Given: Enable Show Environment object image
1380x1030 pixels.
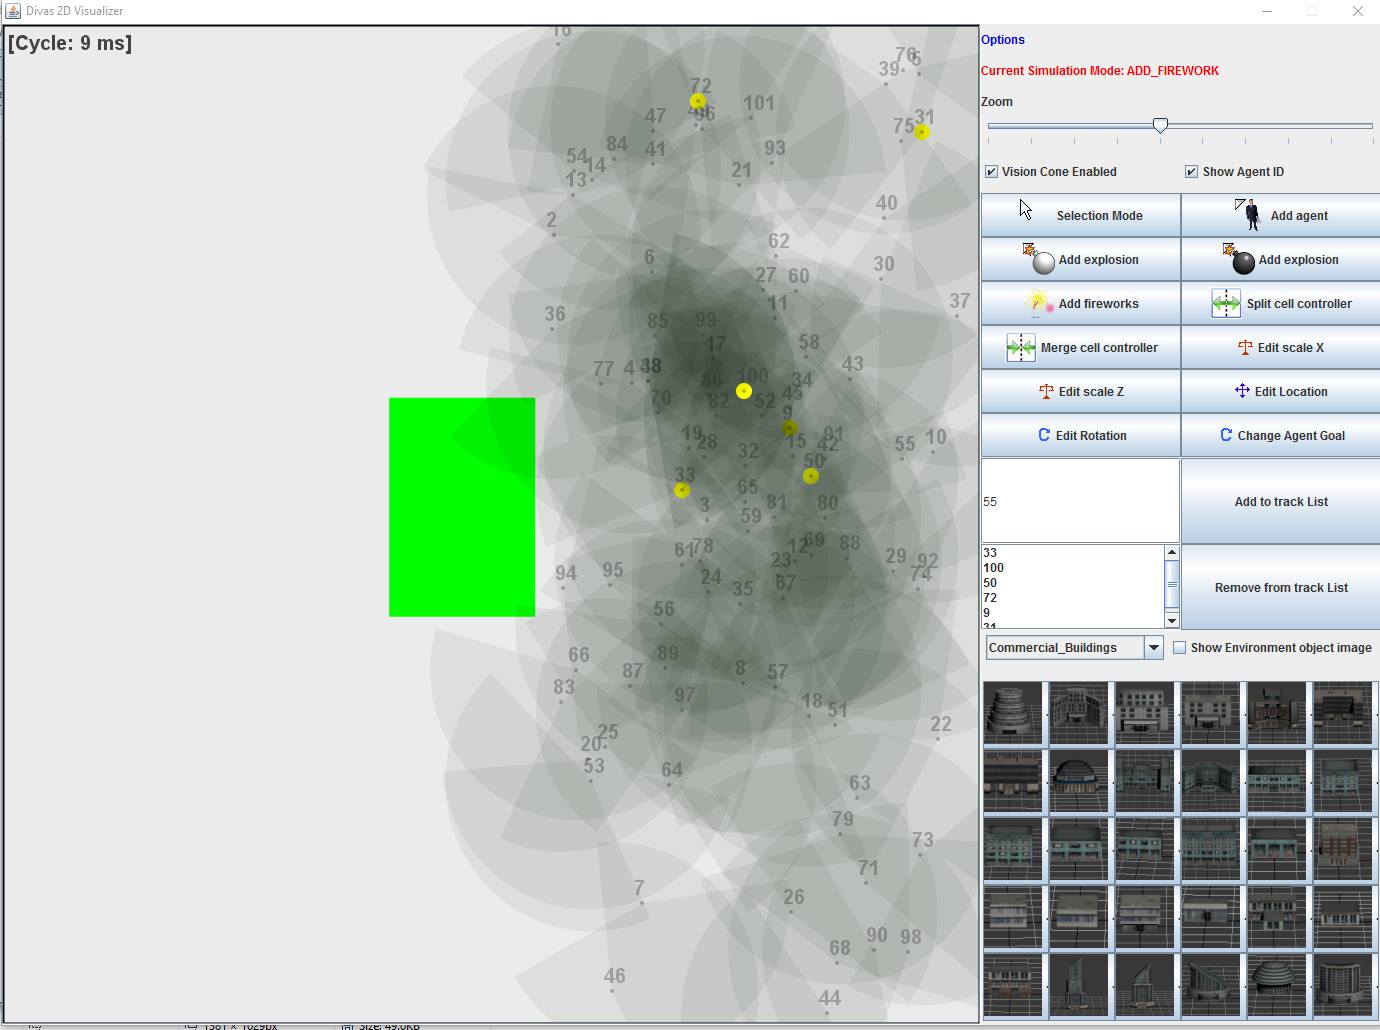Looking at the screenshot, I should (x=1179, y=648).
